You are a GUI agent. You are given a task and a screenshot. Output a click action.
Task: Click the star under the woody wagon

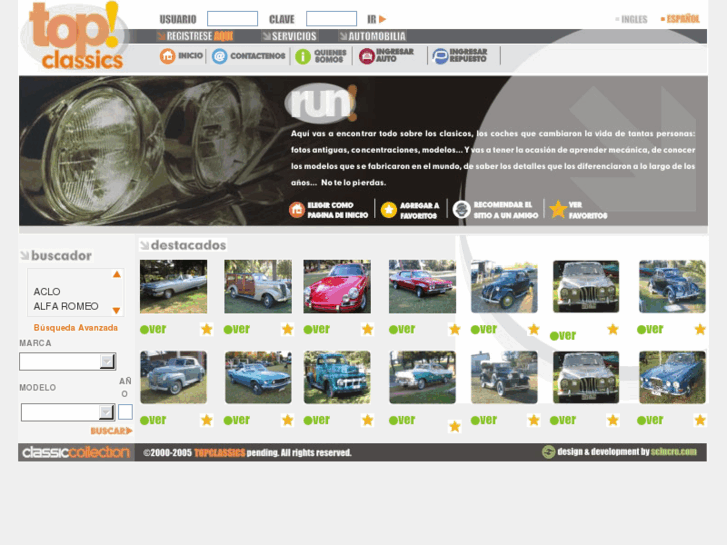coord(287,329)
